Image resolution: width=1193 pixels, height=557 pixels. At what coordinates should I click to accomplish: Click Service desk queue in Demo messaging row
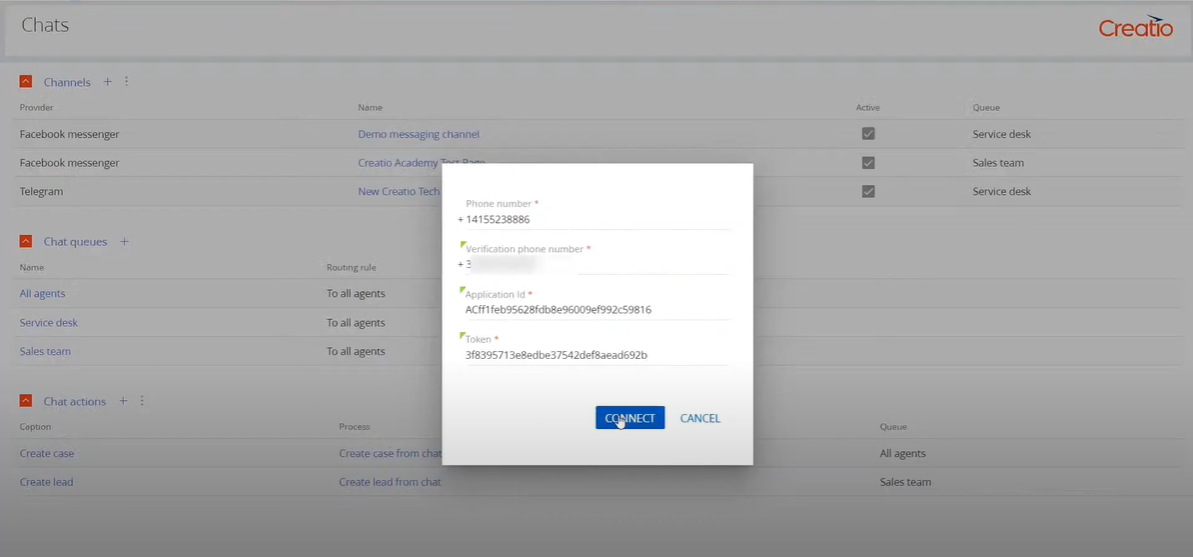pos(1001,134)
